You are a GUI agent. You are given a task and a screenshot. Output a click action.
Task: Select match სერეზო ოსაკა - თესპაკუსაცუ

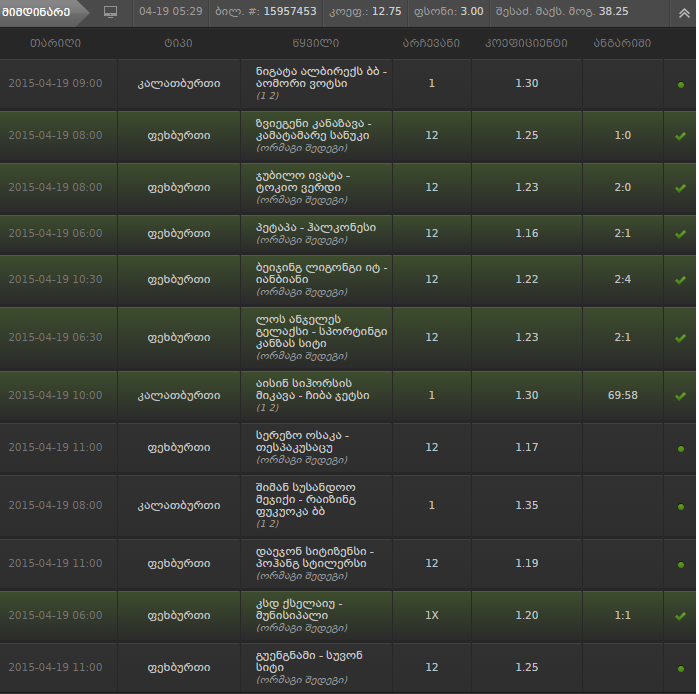point(302,441)
